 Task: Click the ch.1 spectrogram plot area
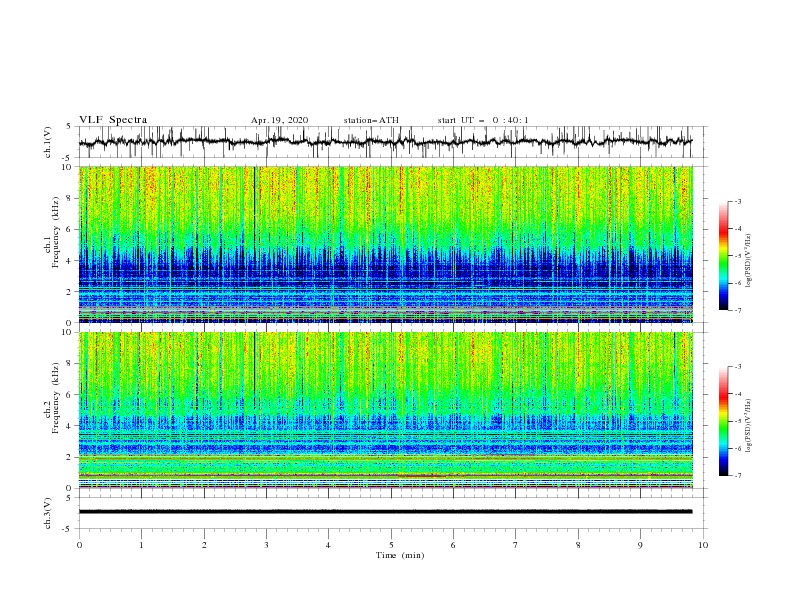click(x=385, y=244)
